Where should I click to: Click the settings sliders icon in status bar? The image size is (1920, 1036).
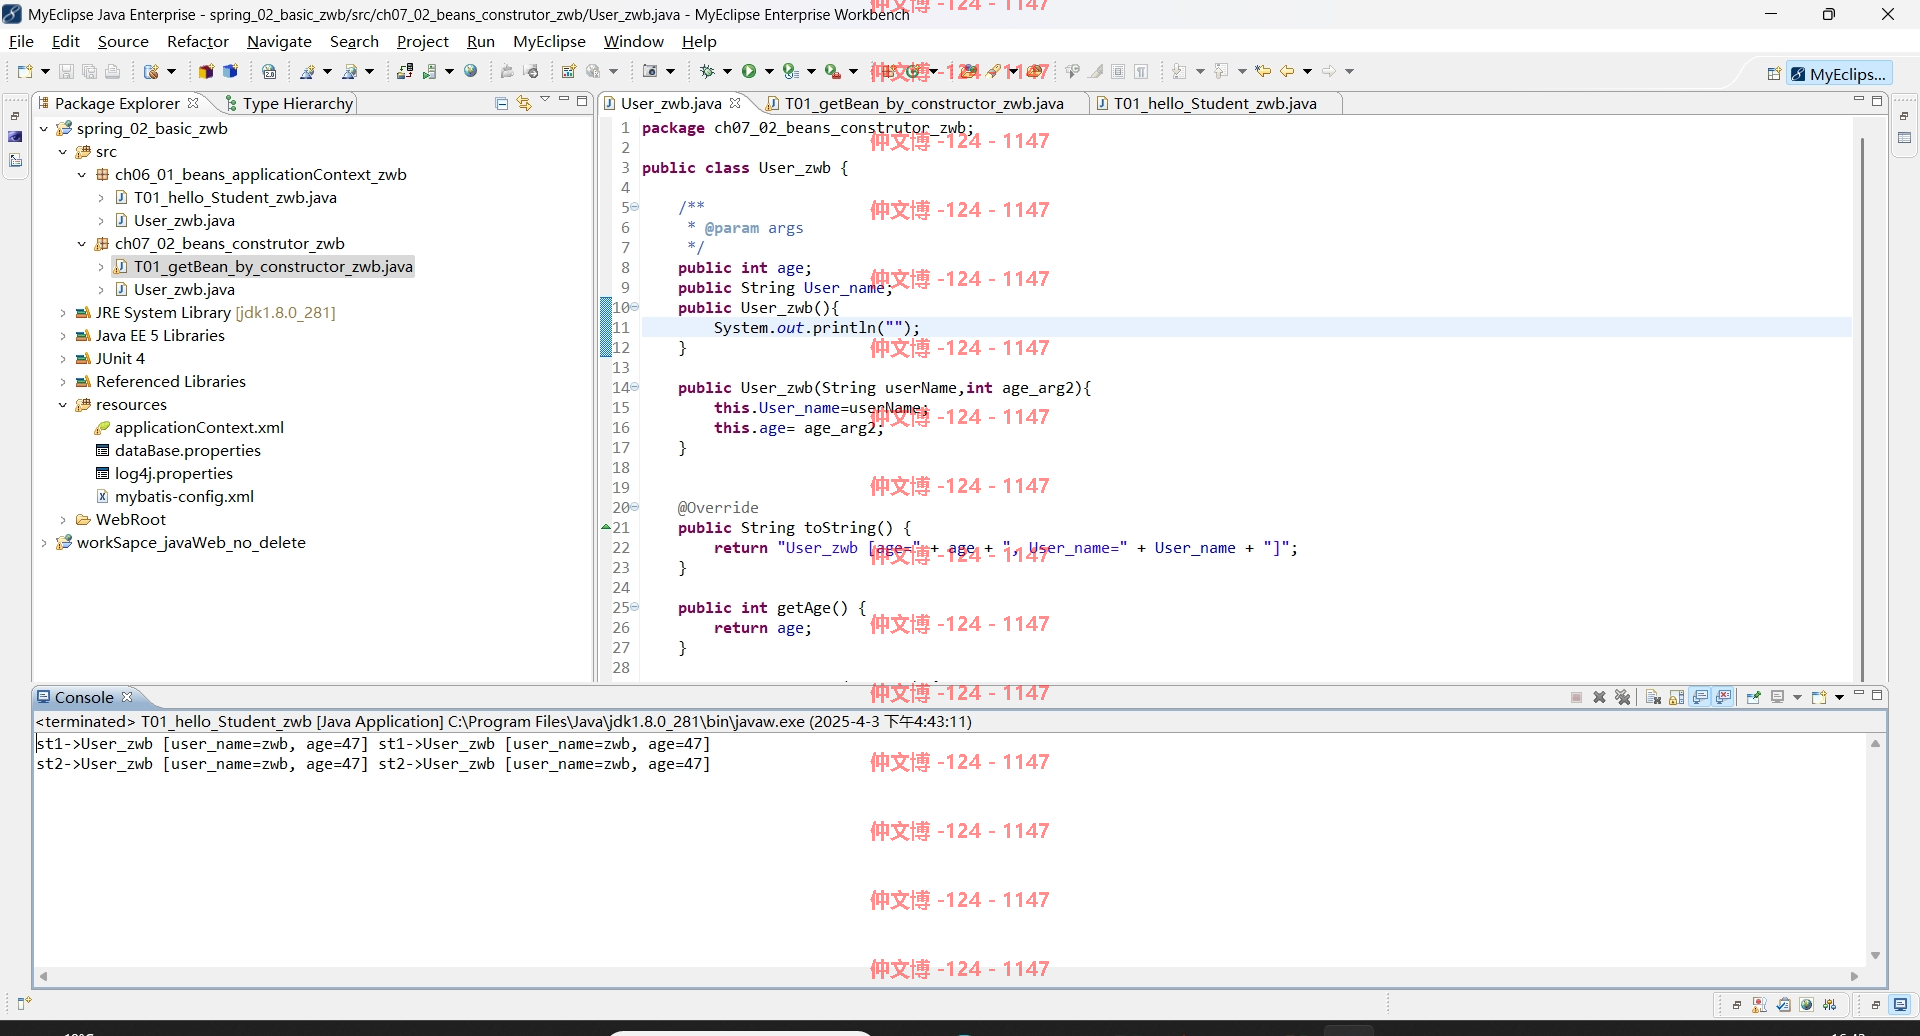pos(1830,1005)
